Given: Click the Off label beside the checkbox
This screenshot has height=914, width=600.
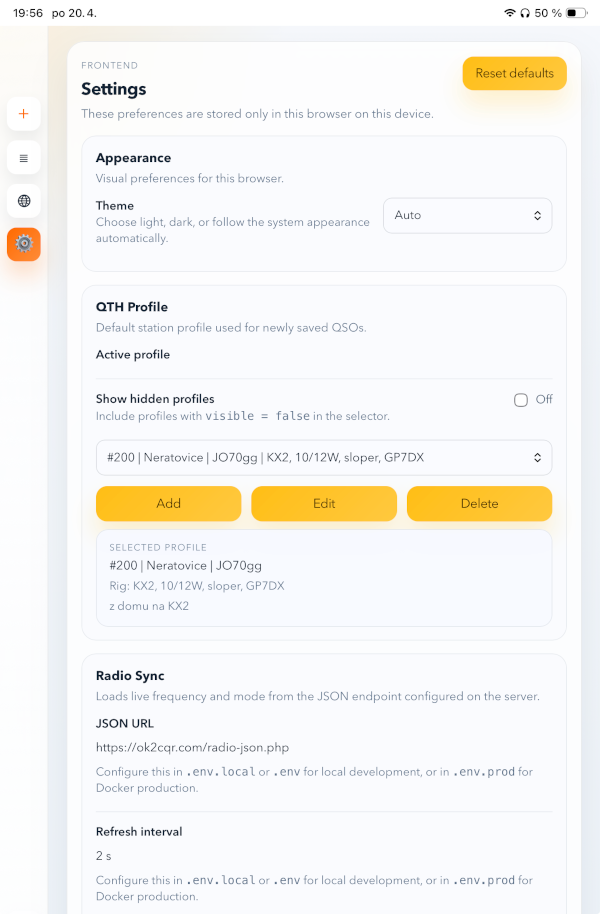Looking at the screenshot, I should (544, 400).
